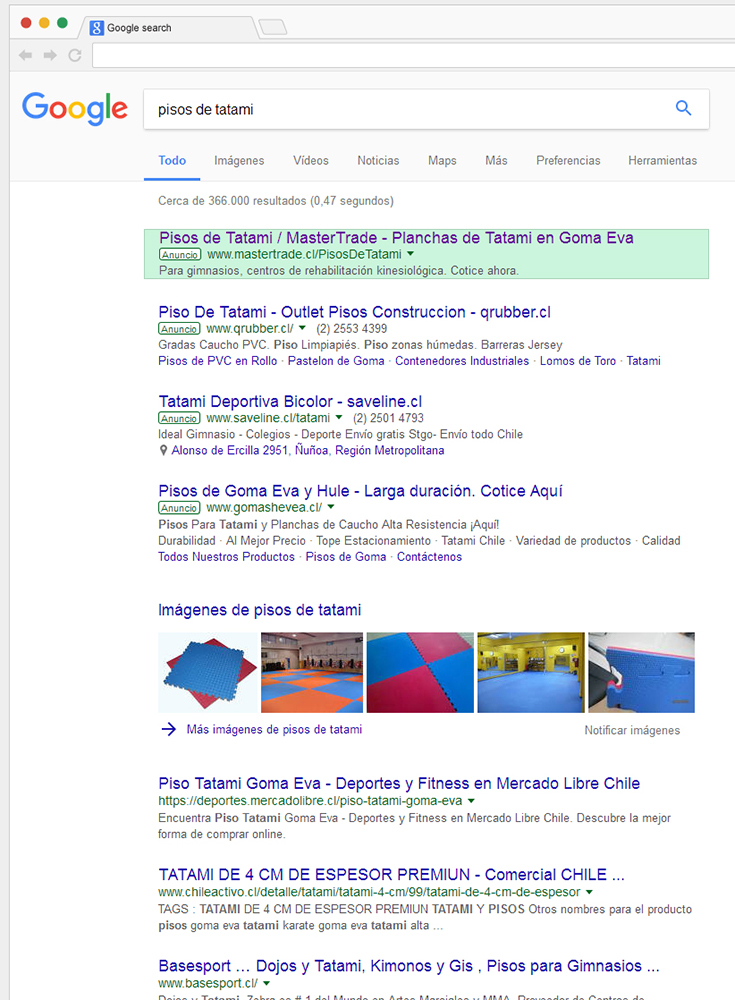Click the Anuncio badge on the MasterTrade ad
735x1000 pixels.
pos(180,254)
